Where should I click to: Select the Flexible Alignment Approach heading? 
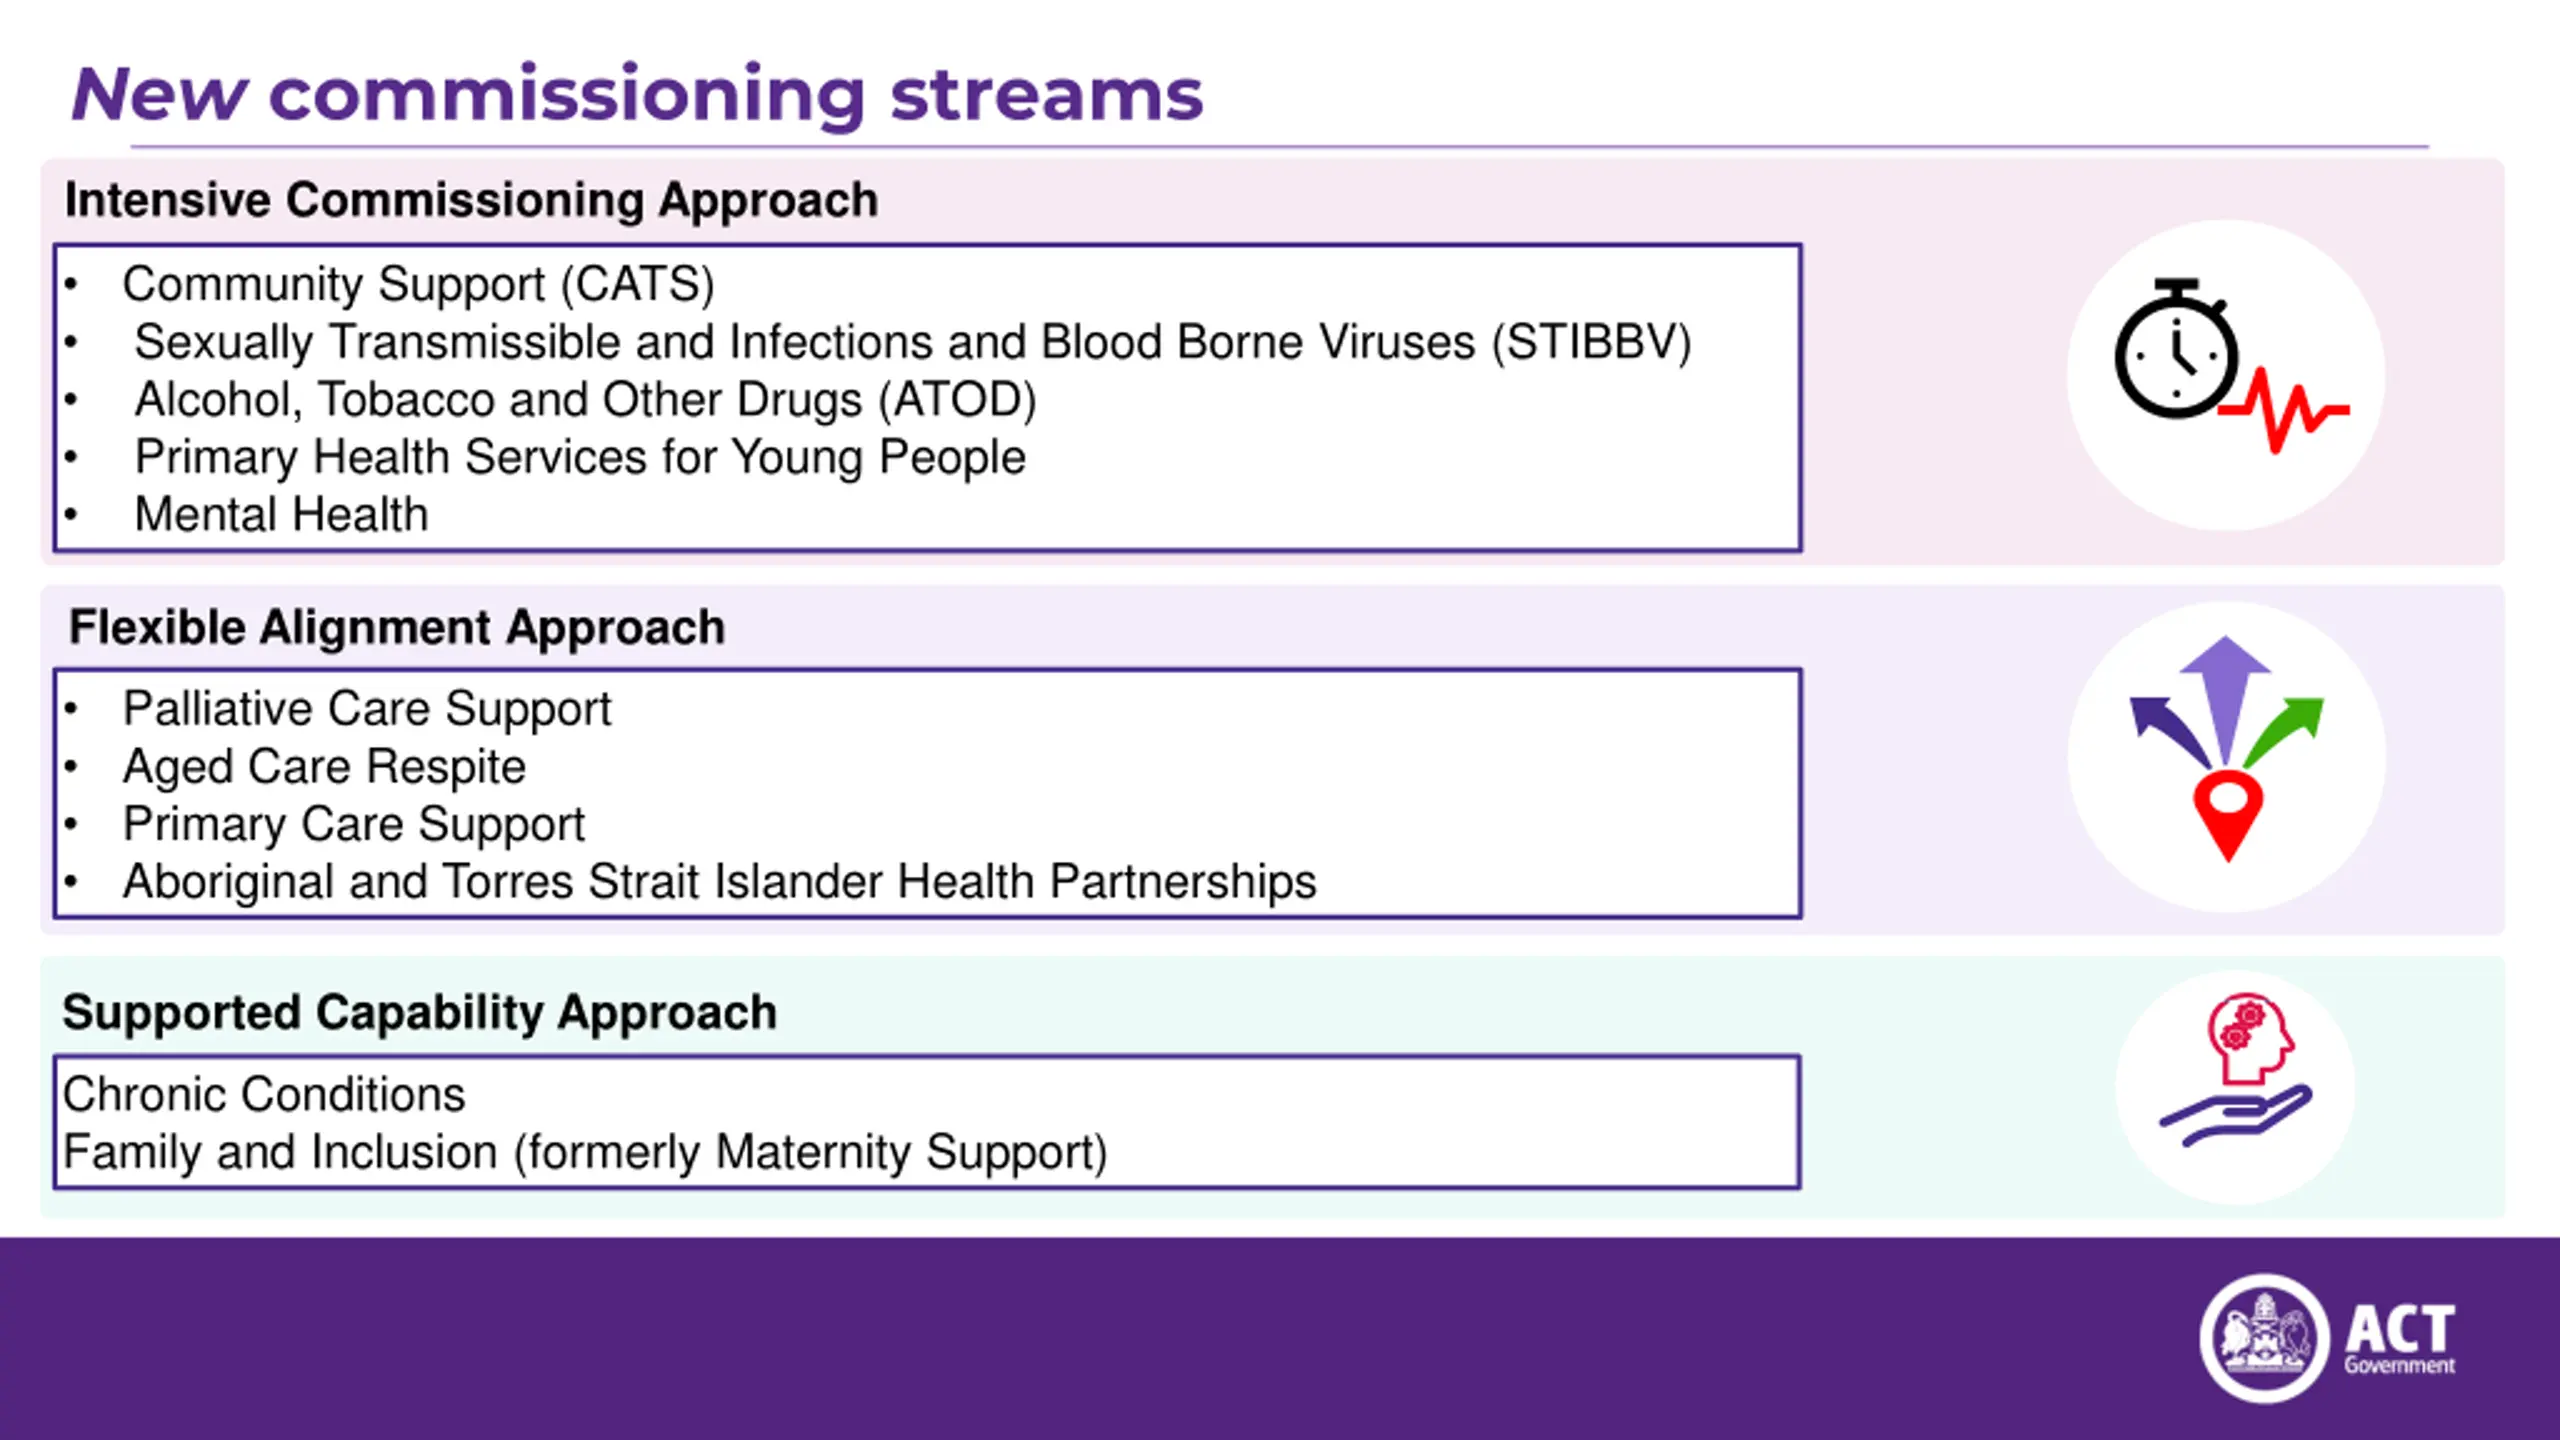click(x=396, y=628)
